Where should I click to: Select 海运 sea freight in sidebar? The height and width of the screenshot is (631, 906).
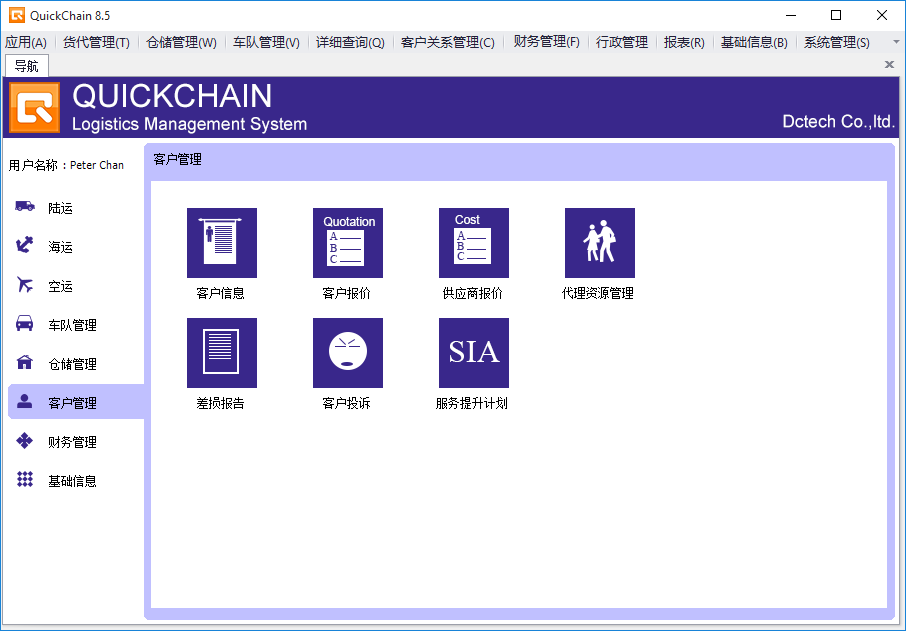pyautogui.click(x=60, y=247)
